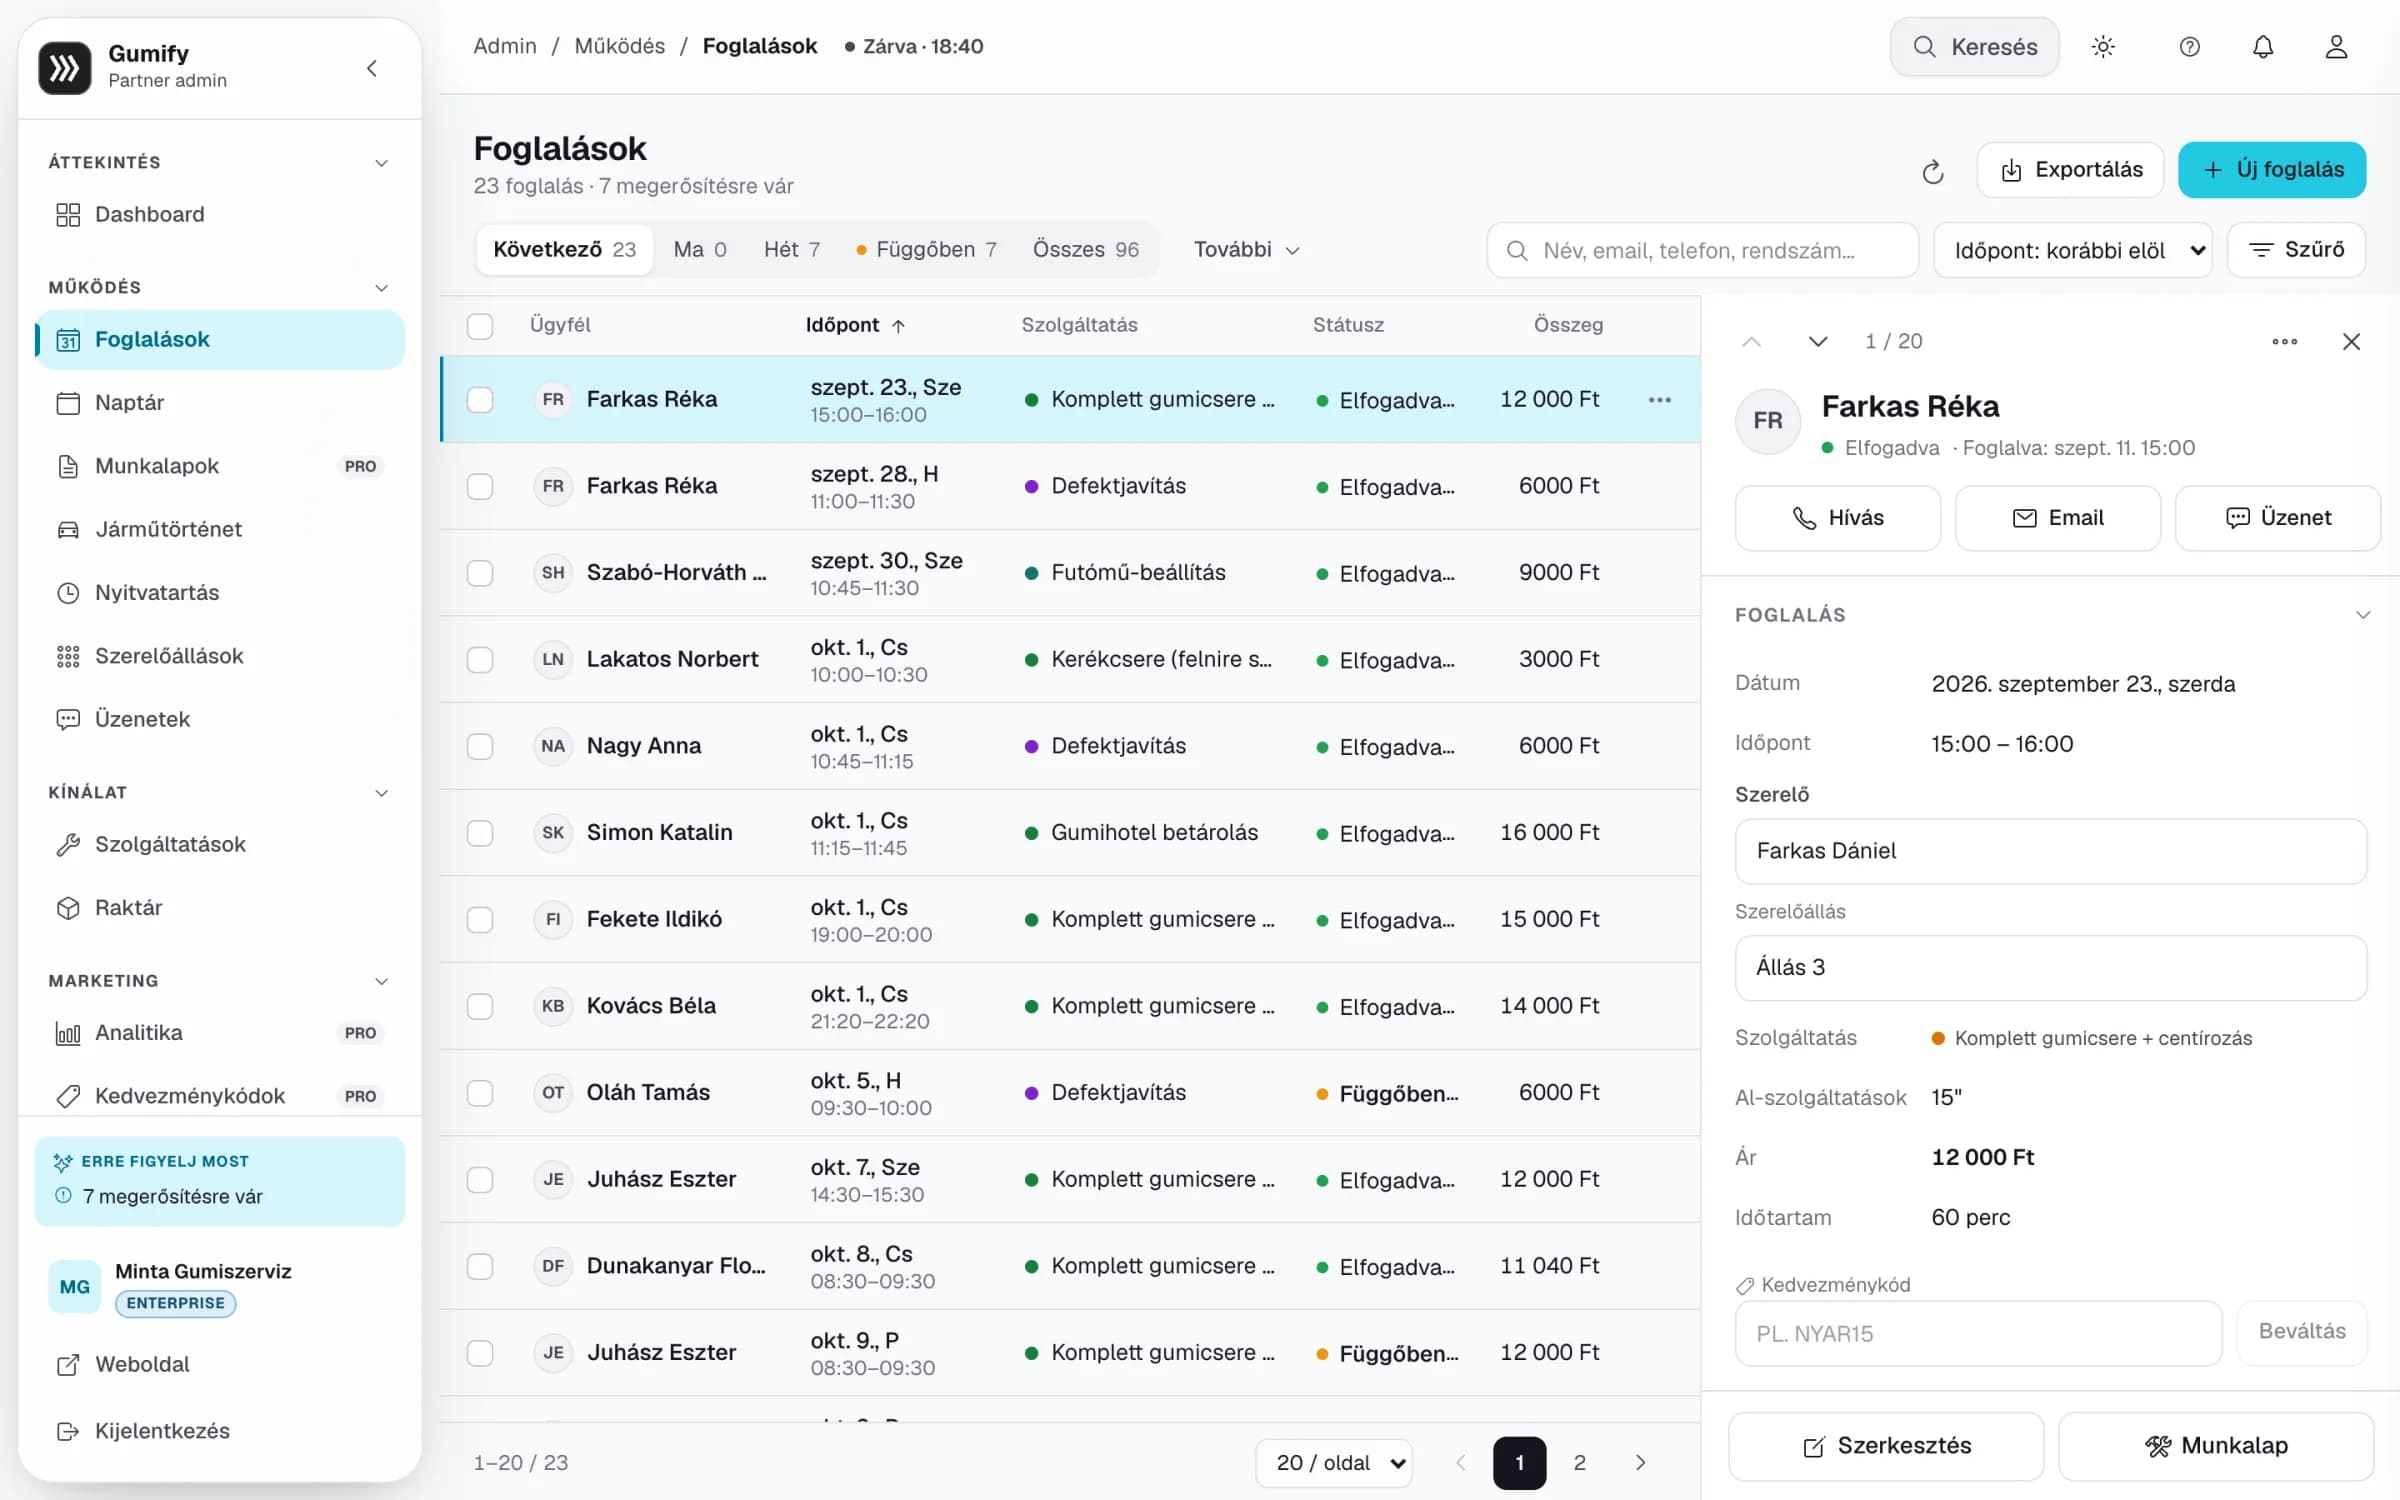Switch to the Összes tab
2400x1500 pixels.
click(x=1086, y=250)
